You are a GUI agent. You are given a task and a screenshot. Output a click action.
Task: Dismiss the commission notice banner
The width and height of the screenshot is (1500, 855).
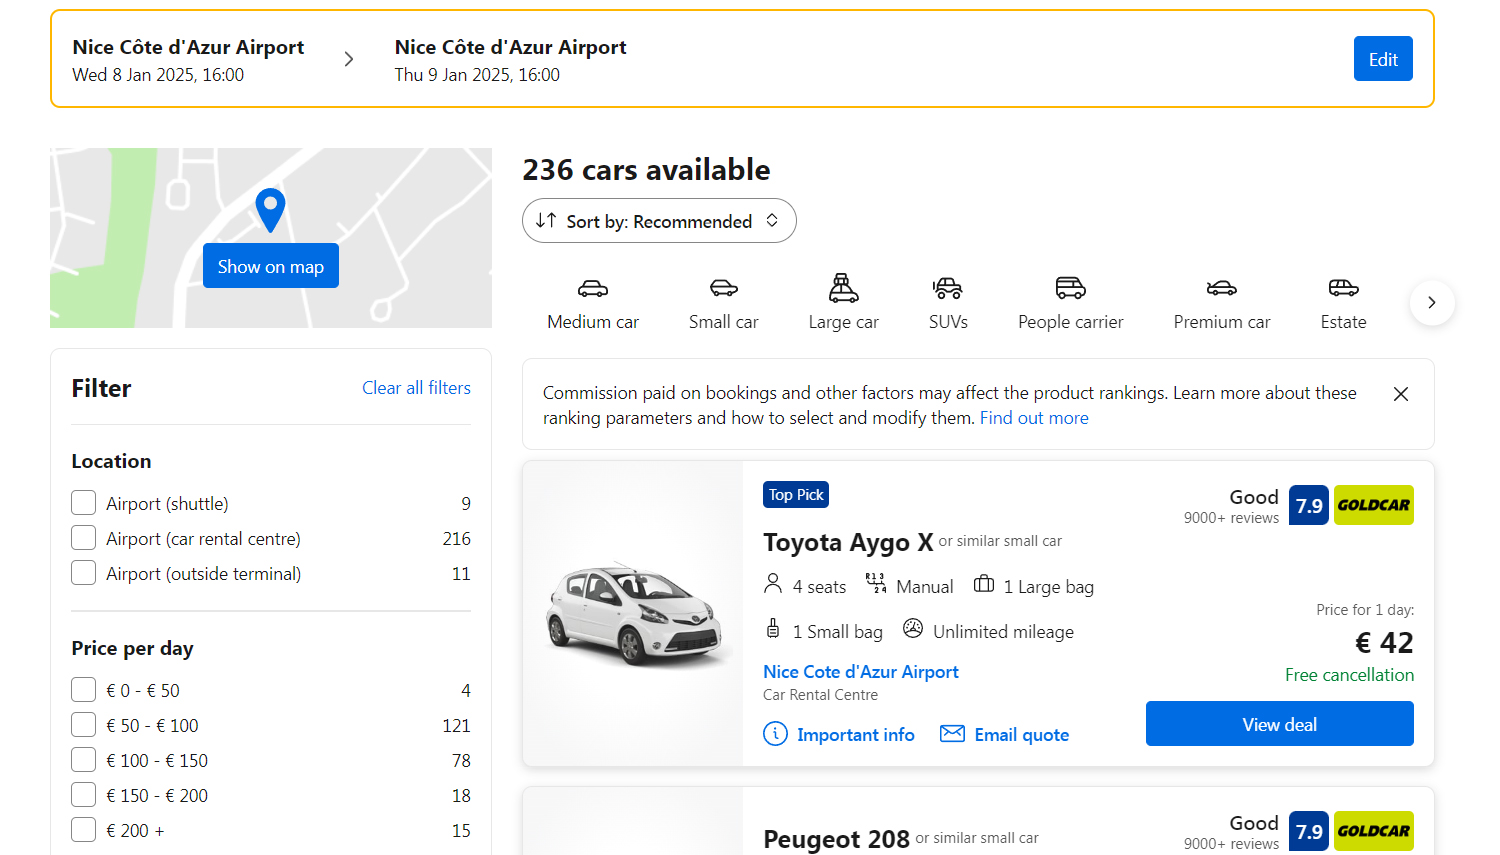click(1400, 394)
